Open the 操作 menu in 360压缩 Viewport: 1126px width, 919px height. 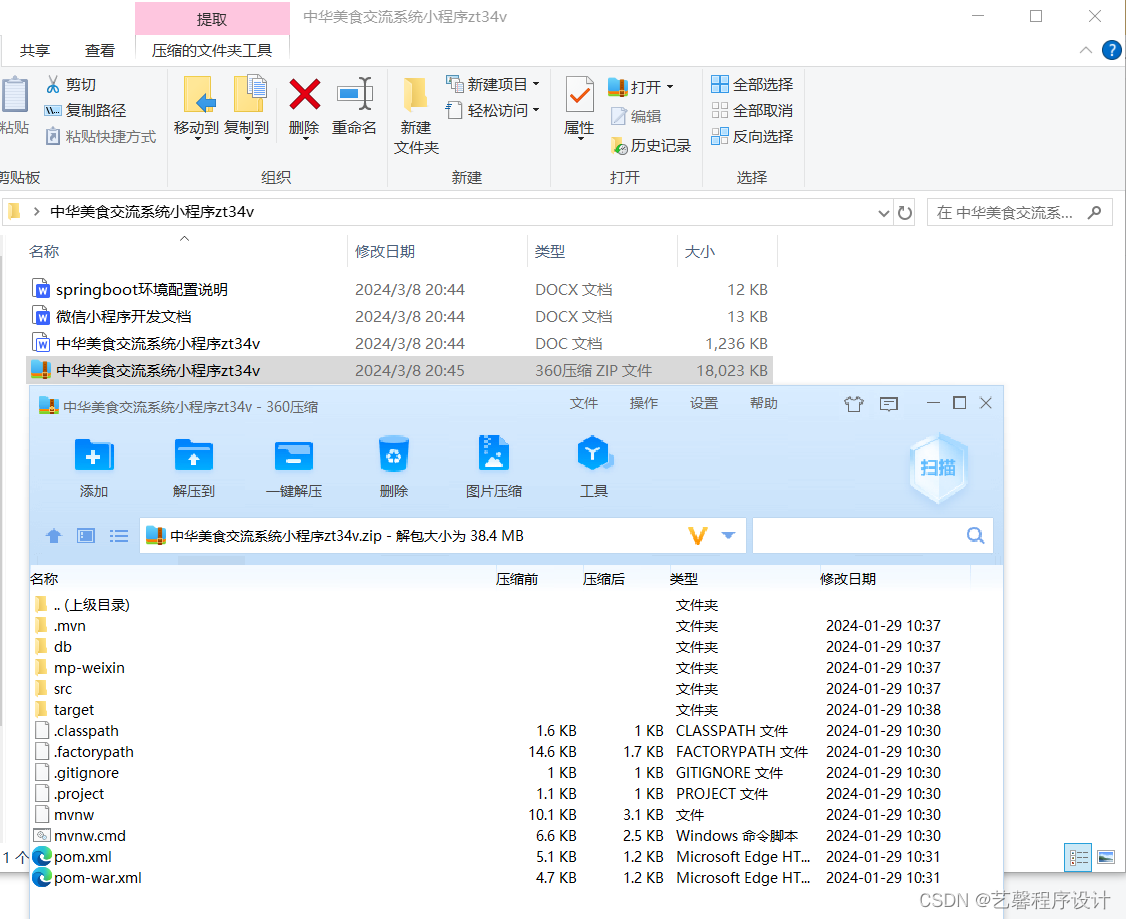coord(643,403)
